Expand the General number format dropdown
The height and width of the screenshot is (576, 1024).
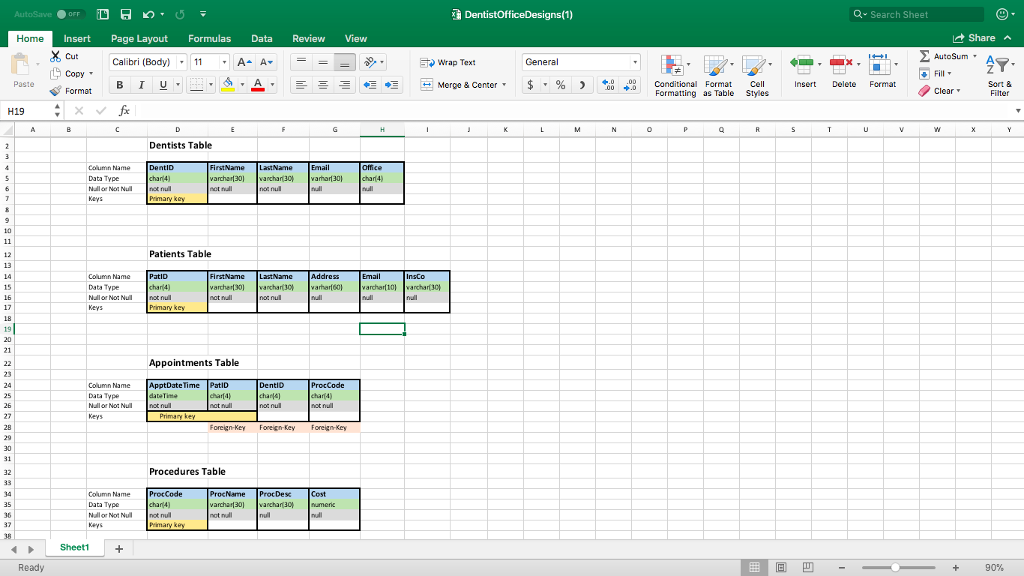[637, 62]
